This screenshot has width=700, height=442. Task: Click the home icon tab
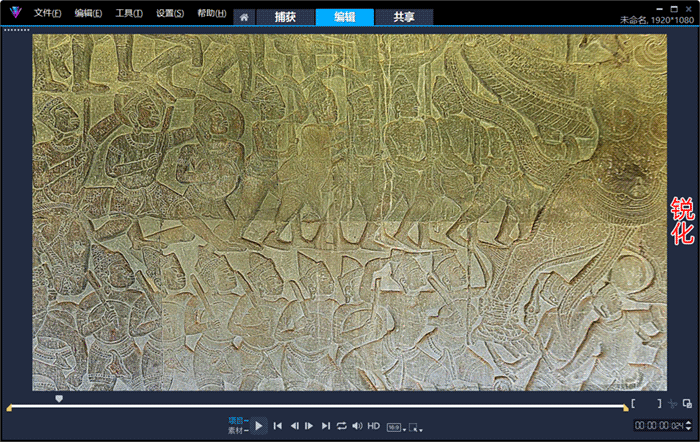(244, 17)
